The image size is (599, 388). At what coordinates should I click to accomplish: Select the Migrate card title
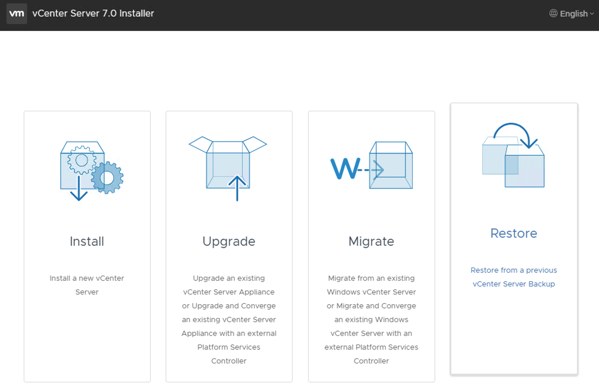371,242
